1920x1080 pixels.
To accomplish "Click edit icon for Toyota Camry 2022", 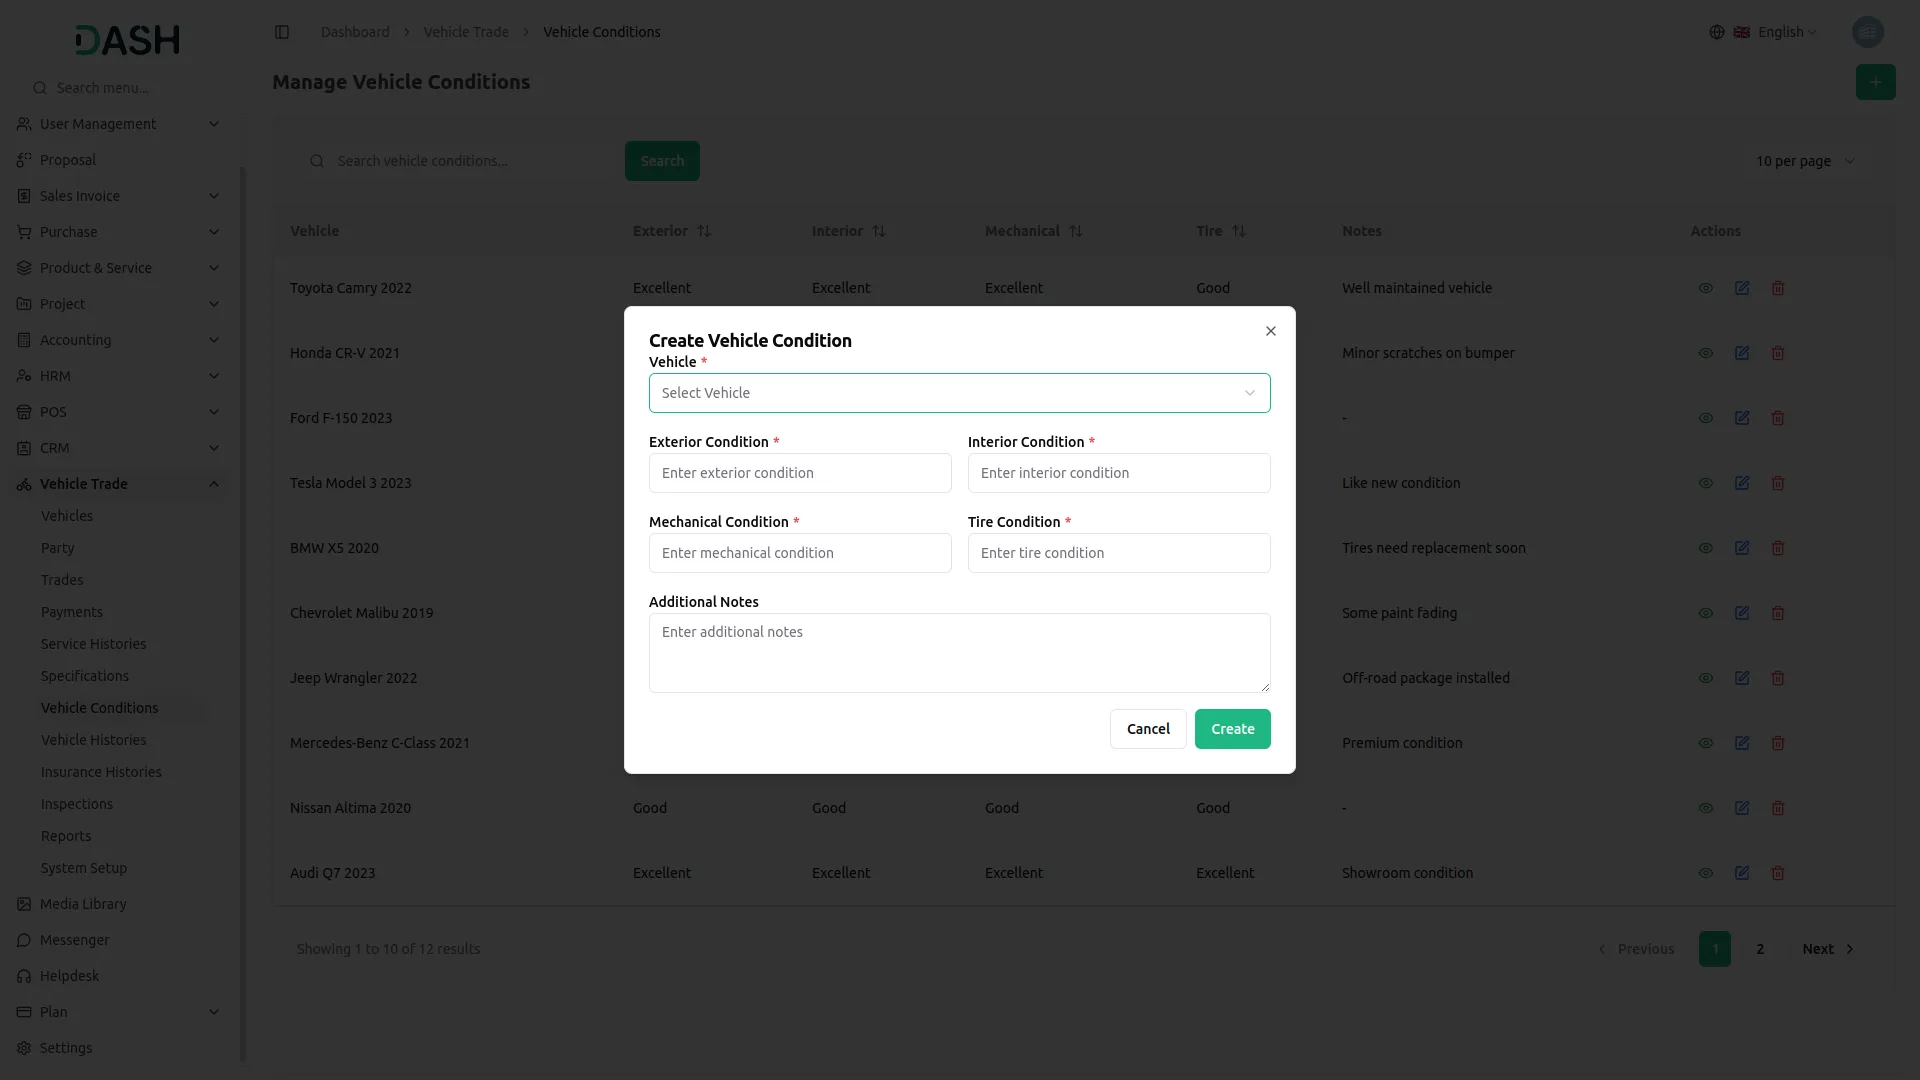I will coord(1742,288).
